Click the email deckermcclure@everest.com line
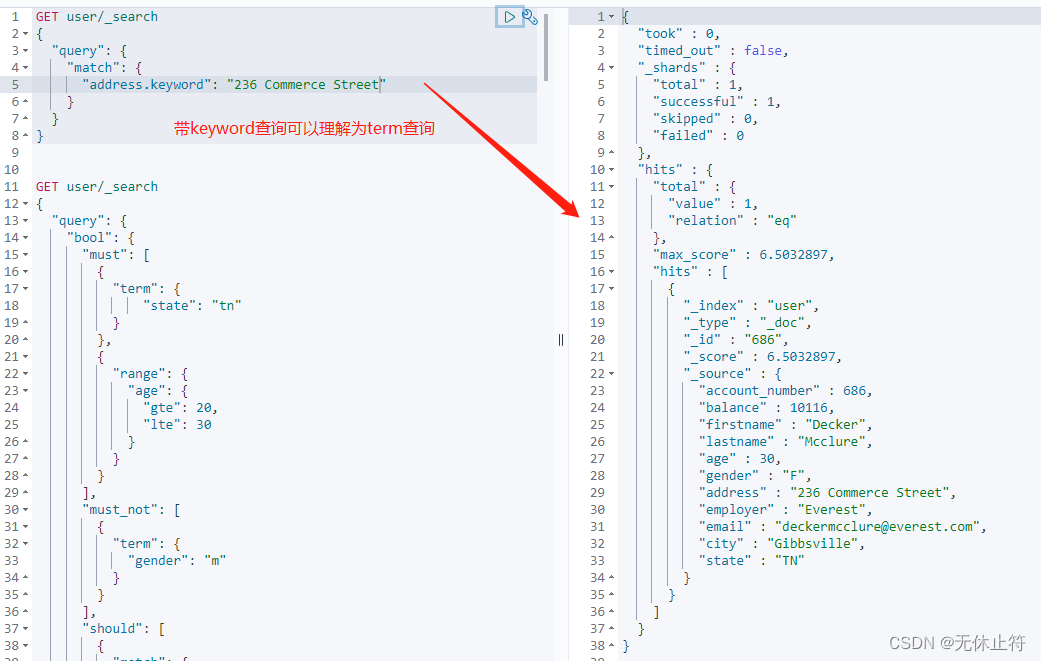 (x=842, y=527)
